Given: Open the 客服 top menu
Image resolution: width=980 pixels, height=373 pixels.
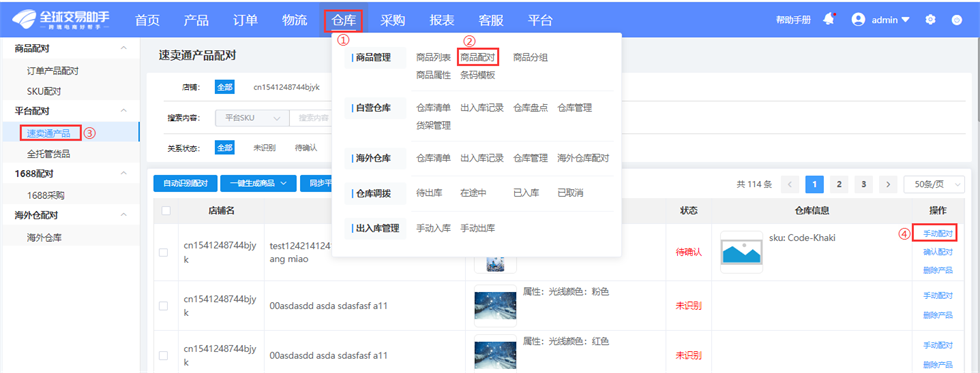Looking at the screenshot, I should click(491, 20).
